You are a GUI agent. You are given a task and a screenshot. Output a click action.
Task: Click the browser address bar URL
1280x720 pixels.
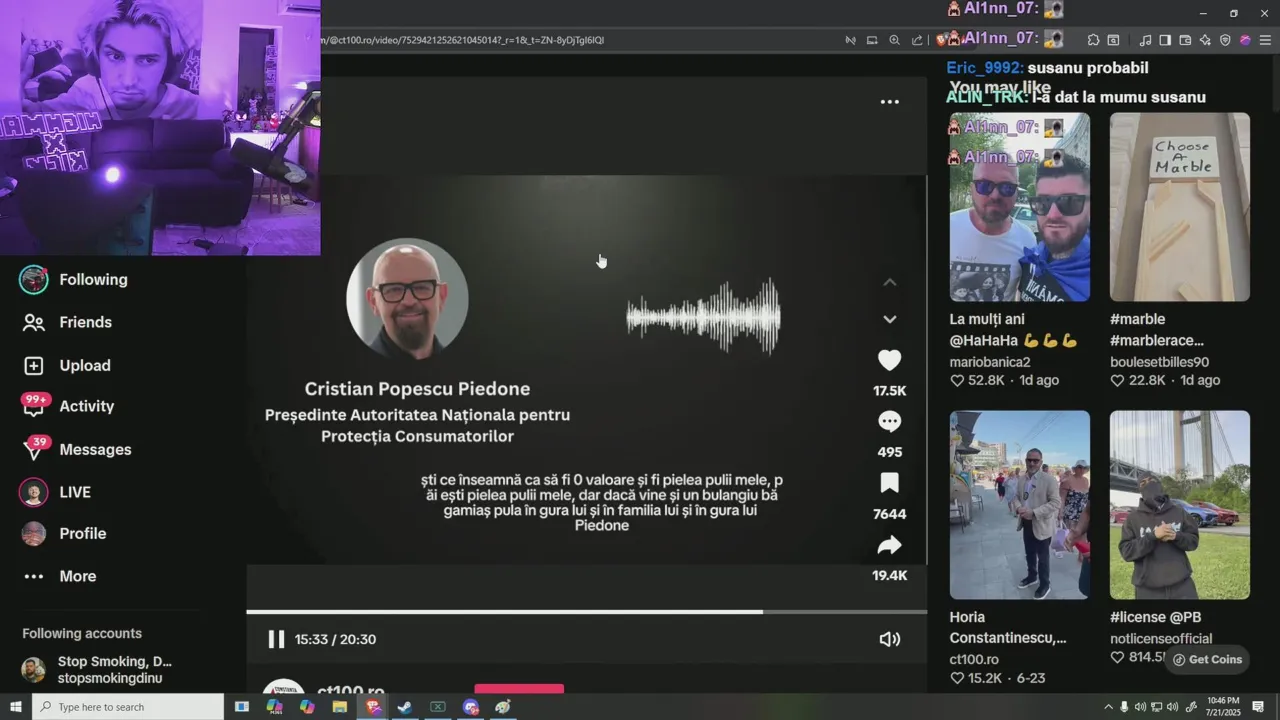[464, 40]
